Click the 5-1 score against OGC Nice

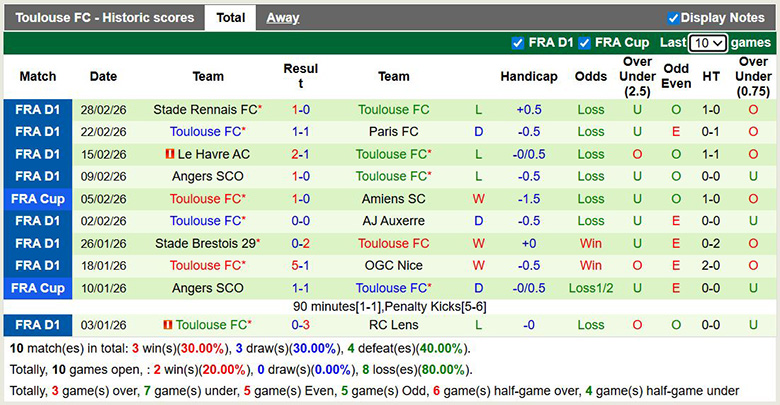300,266
